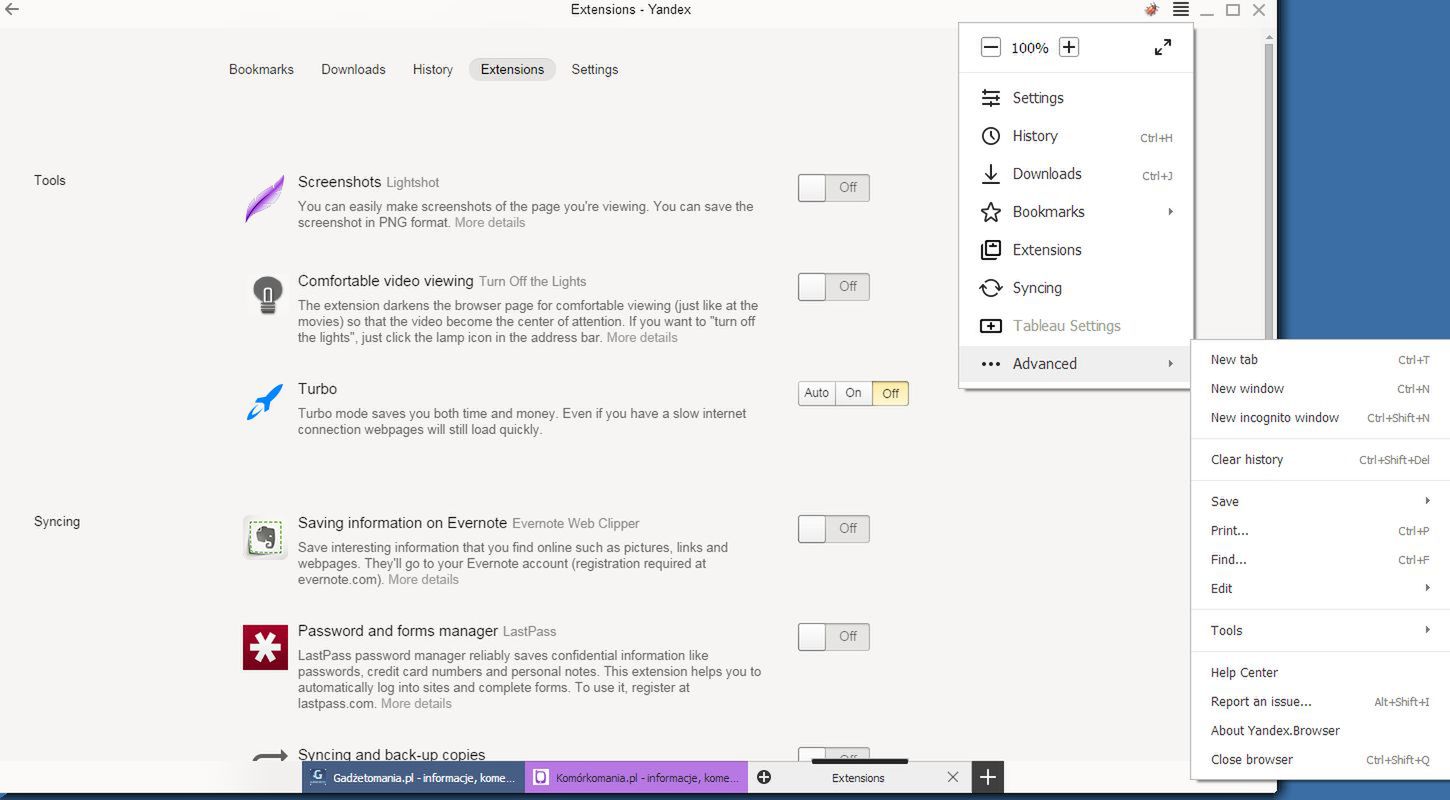
Task: Open More details link for Lightshot
Action: pyautogui.click(x=490, y=222)
